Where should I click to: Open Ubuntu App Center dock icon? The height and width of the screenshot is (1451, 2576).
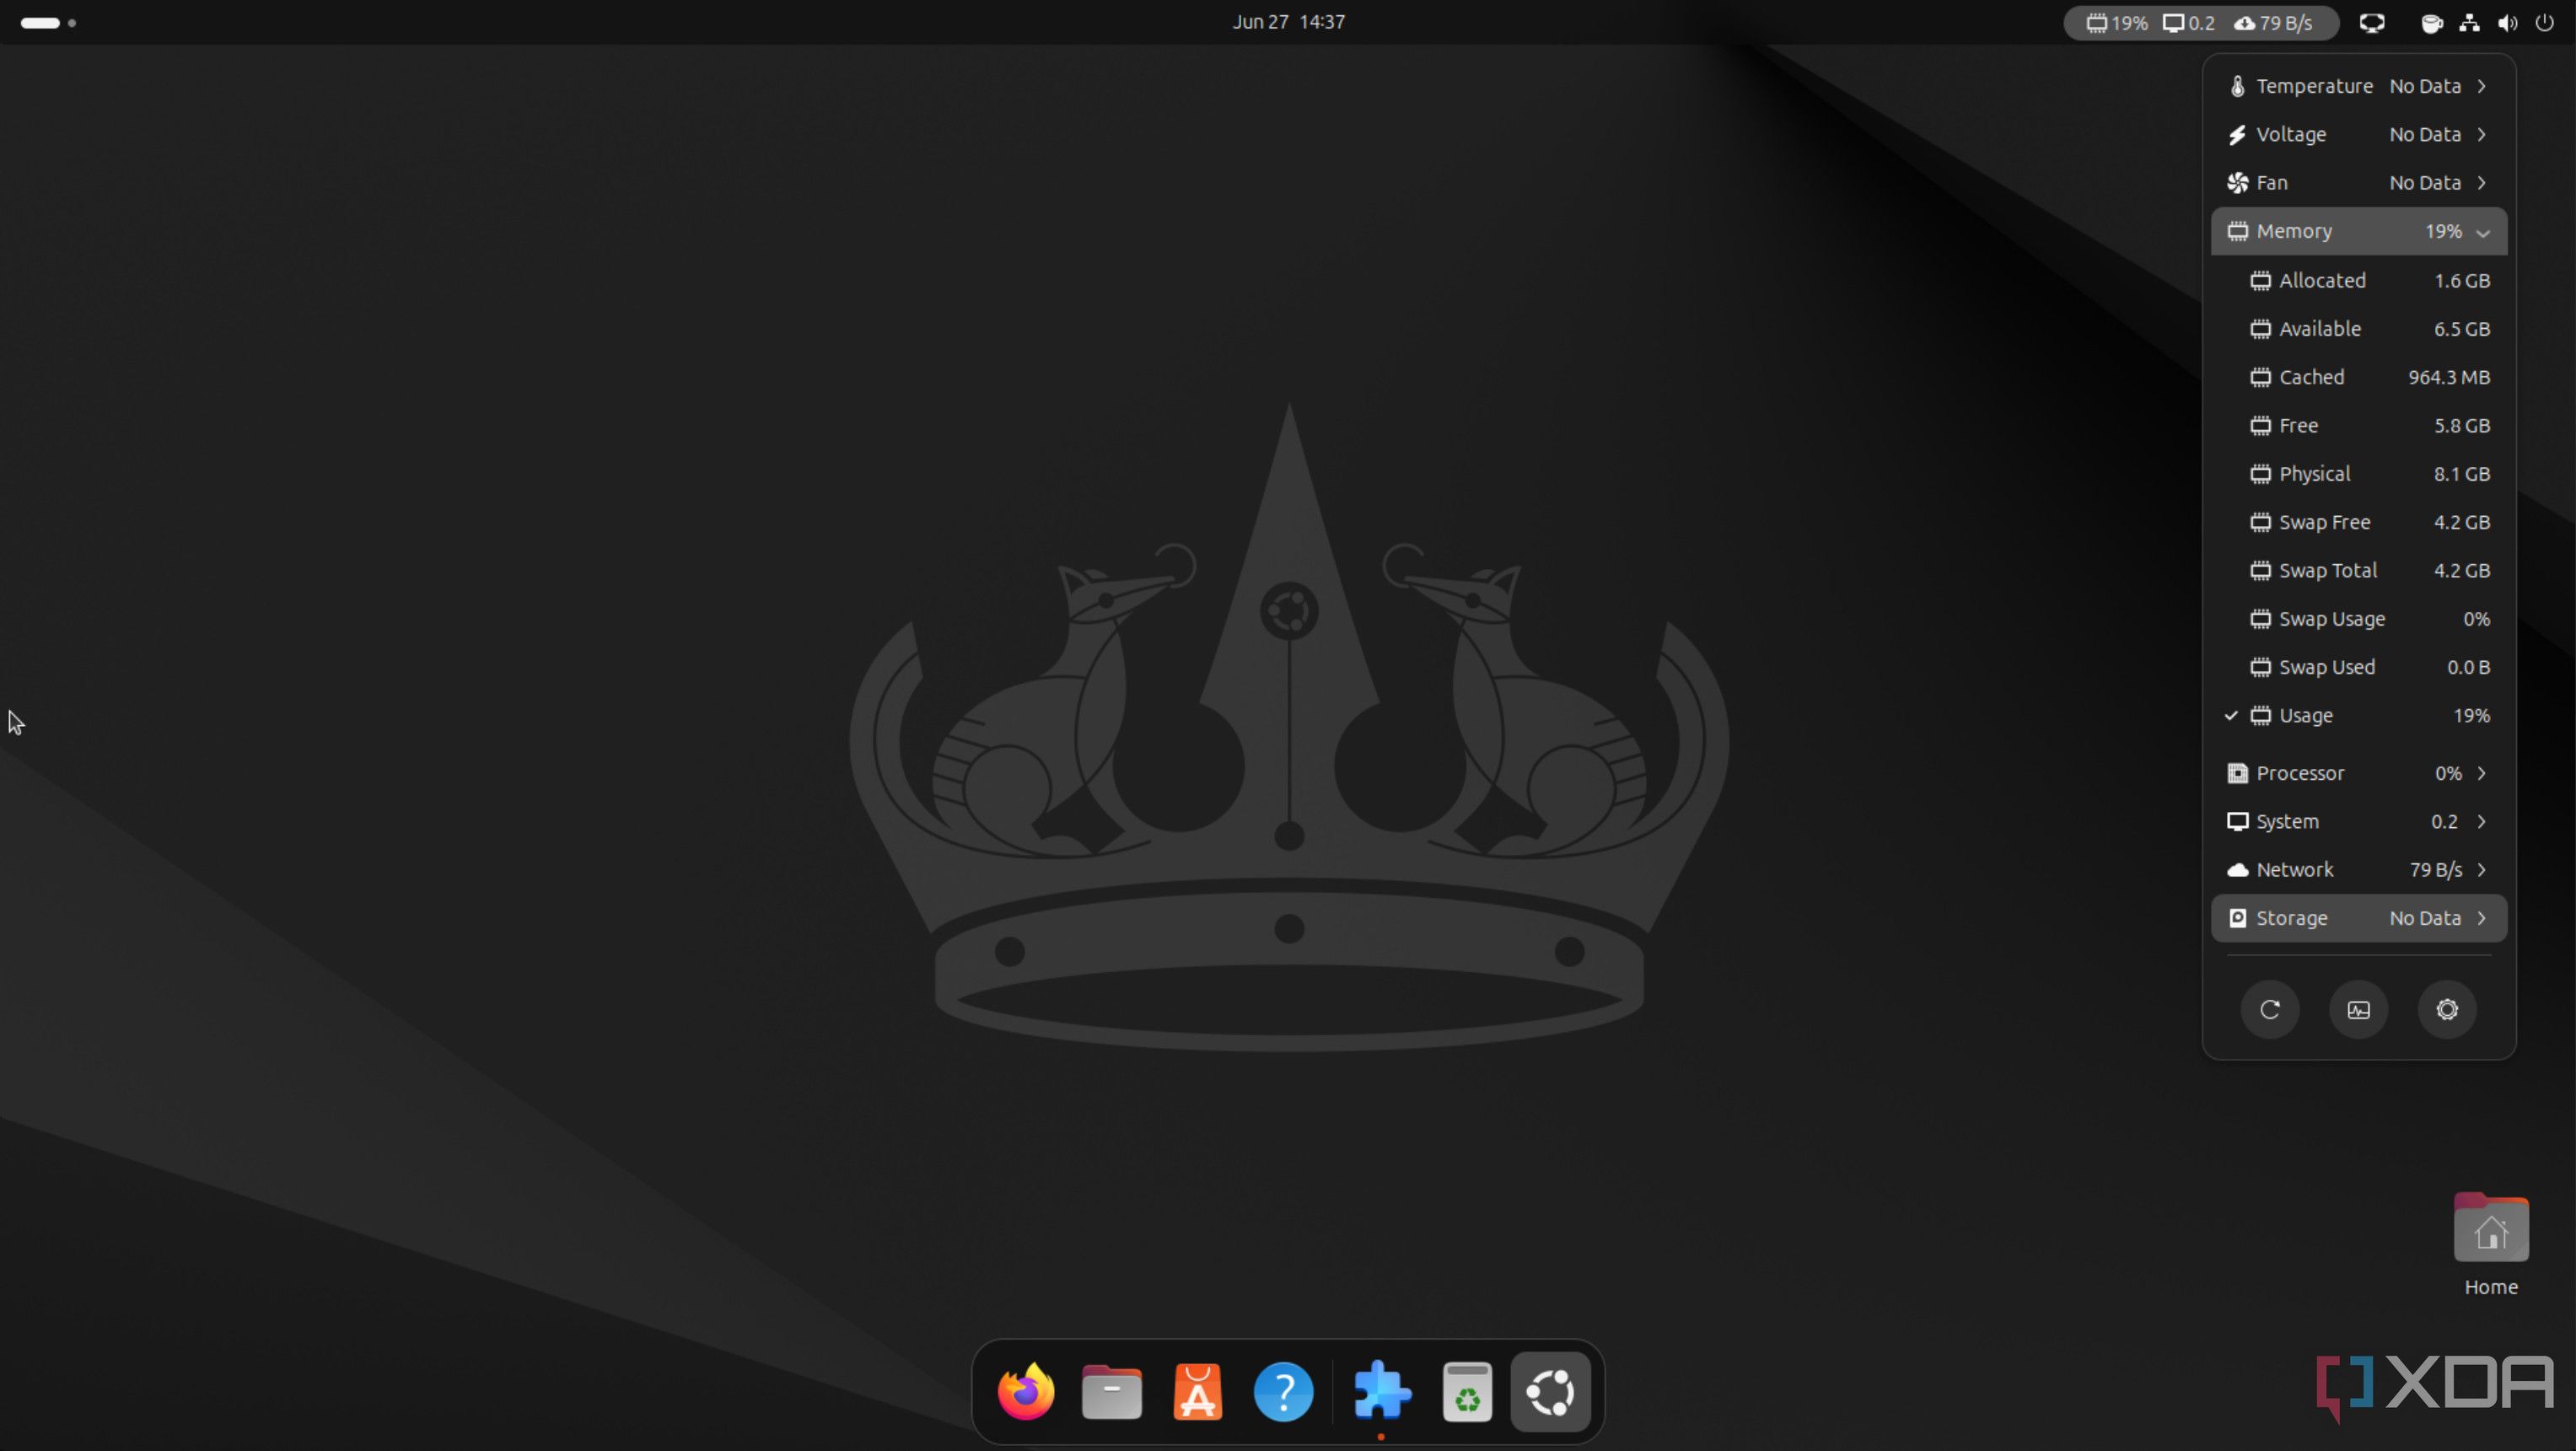coord(1198,1392)
